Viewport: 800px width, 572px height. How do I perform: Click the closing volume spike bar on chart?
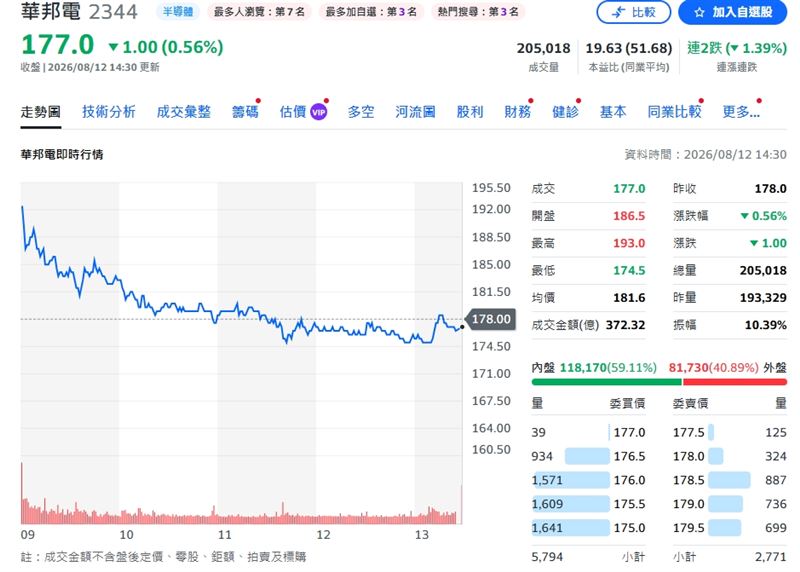point(461,504)
